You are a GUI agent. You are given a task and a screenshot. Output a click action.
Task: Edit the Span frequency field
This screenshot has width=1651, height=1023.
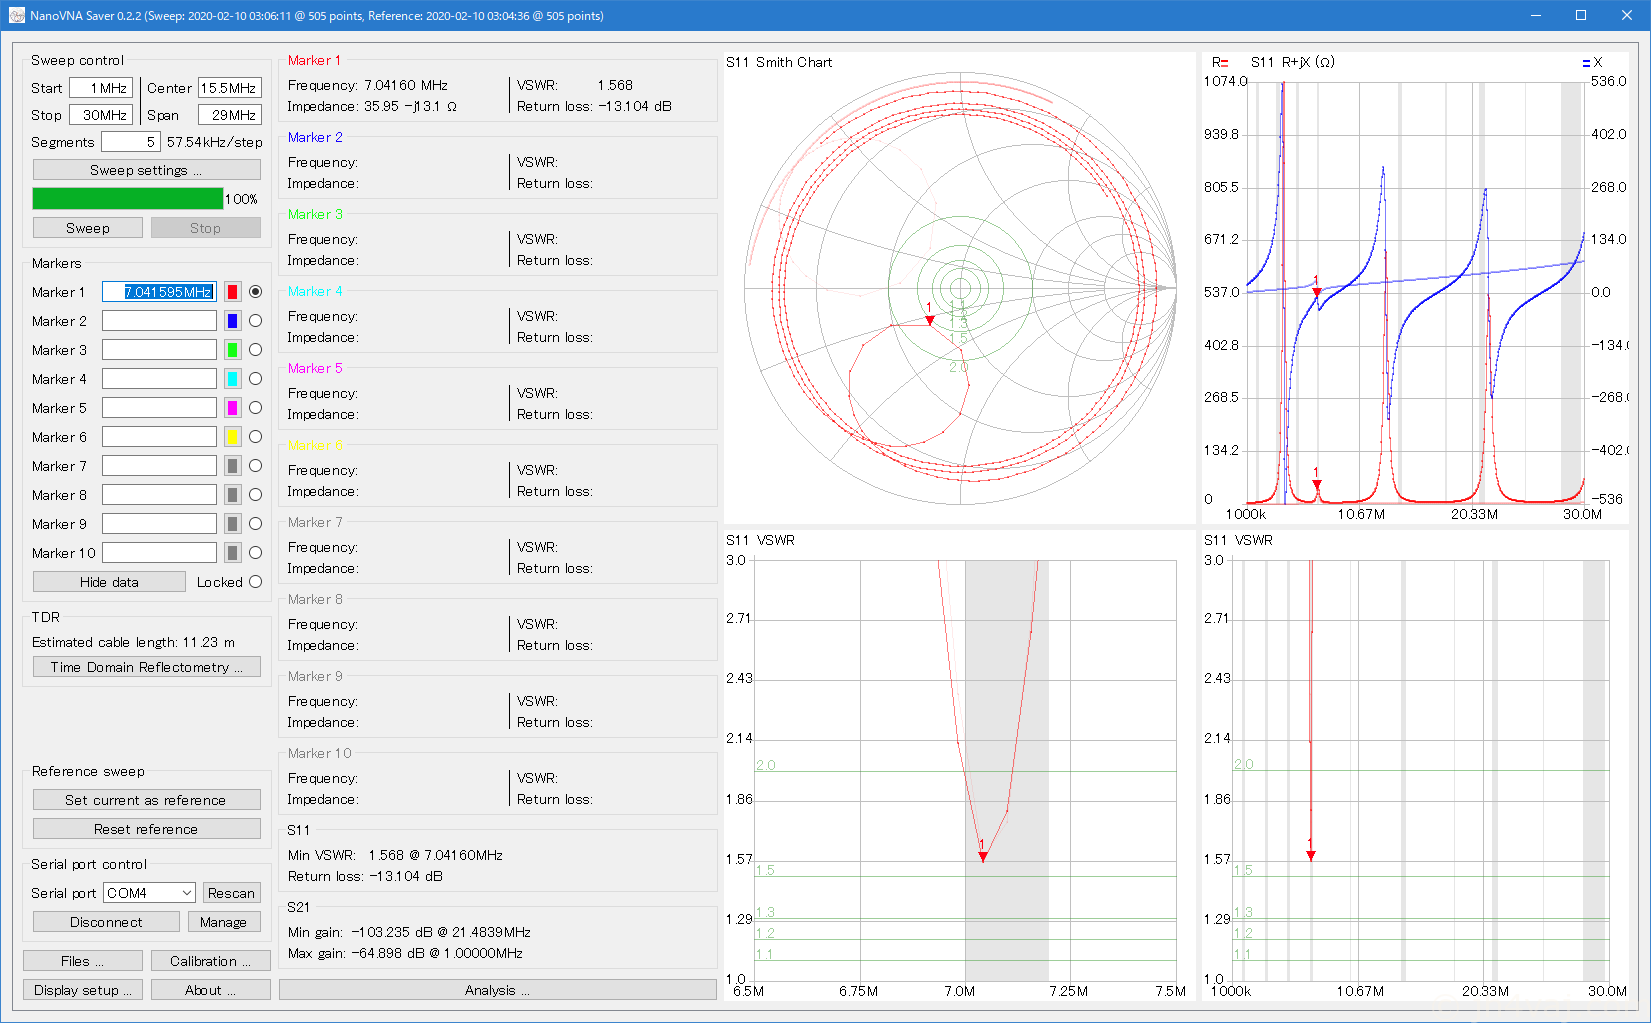pyautogui.click(x=230, y=115)
